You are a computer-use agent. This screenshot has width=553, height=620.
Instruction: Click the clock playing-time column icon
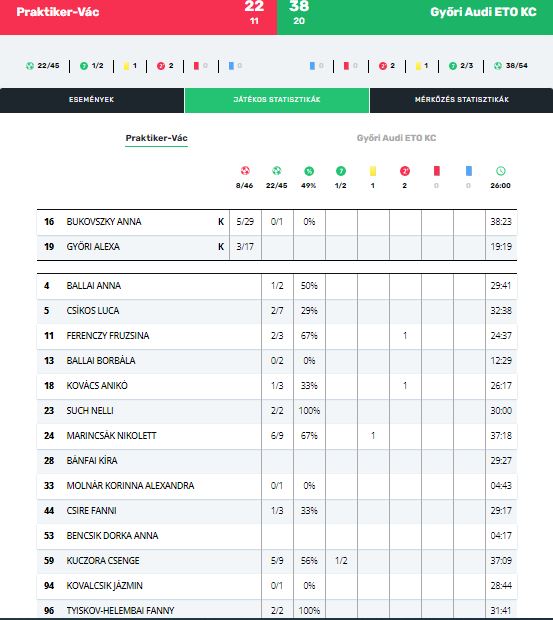point(501,171)
